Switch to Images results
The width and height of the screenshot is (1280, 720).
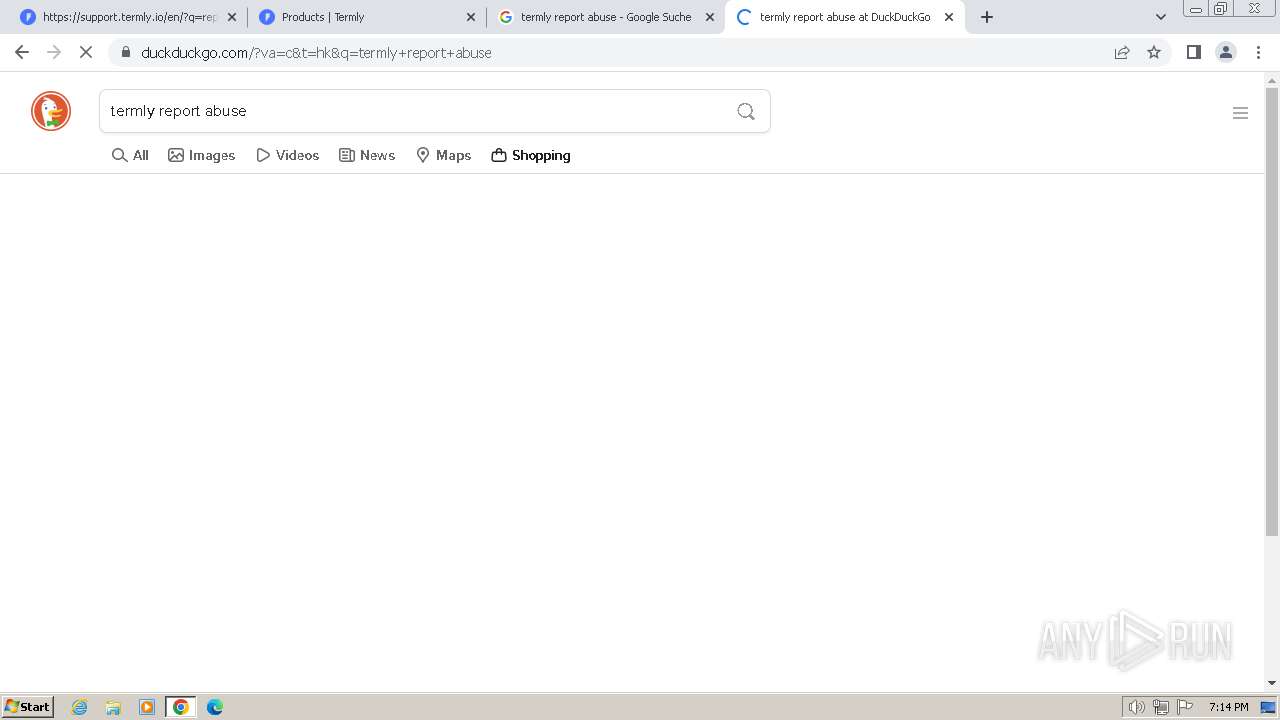[x=202, y=155]
